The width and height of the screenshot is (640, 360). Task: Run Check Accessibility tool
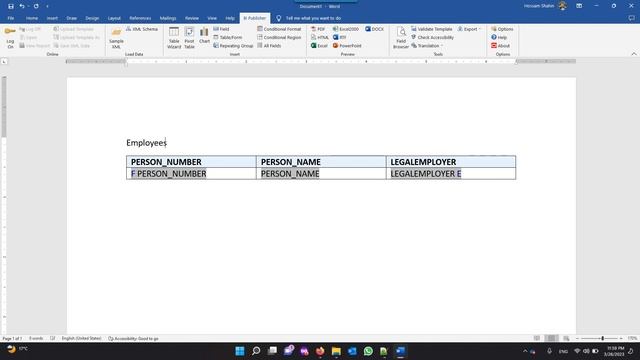click(432, 37)
